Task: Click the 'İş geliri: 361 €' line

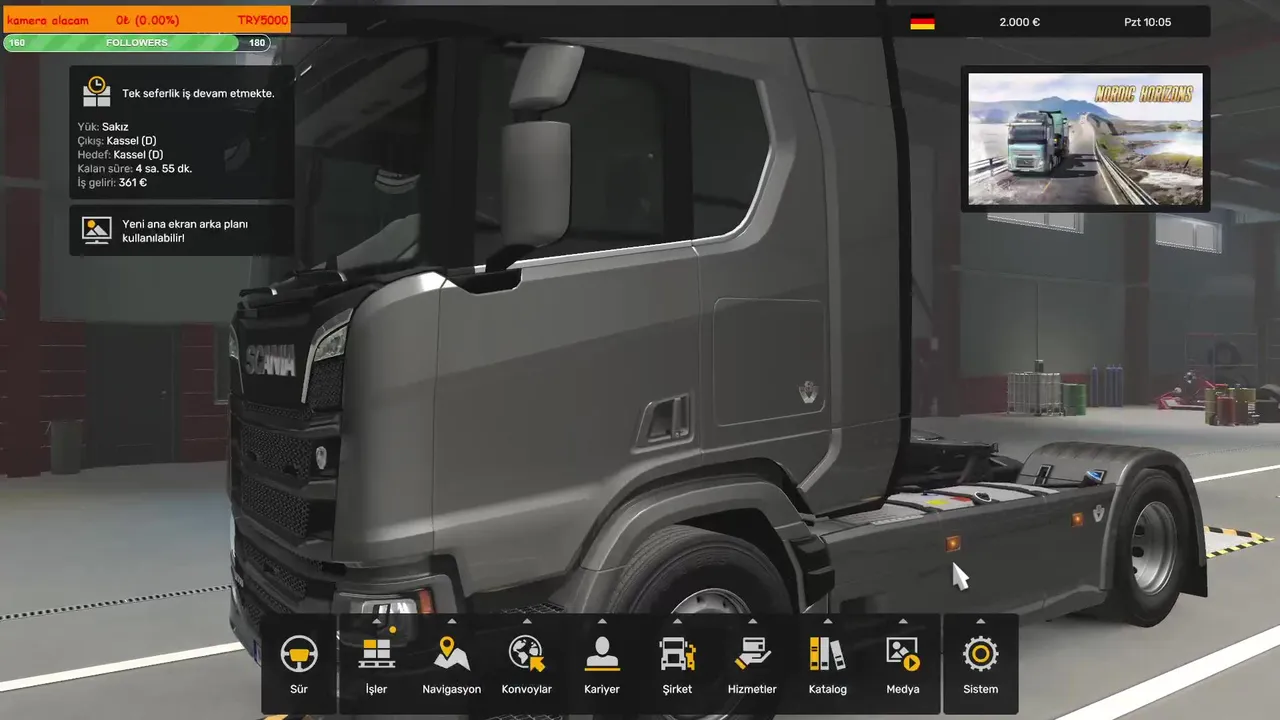Action: click(x=112, y=183)
